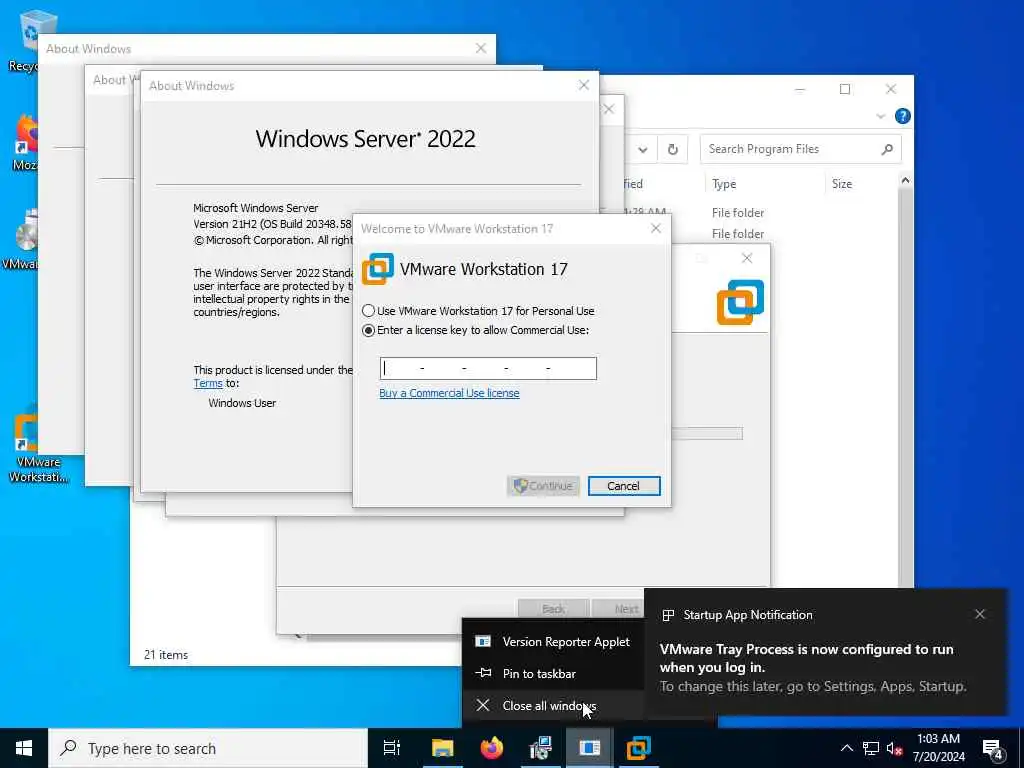The width and height of the screenshot is (1024, 768).
Task: Choose Close all windows in jump list
Action: [553, 705]
